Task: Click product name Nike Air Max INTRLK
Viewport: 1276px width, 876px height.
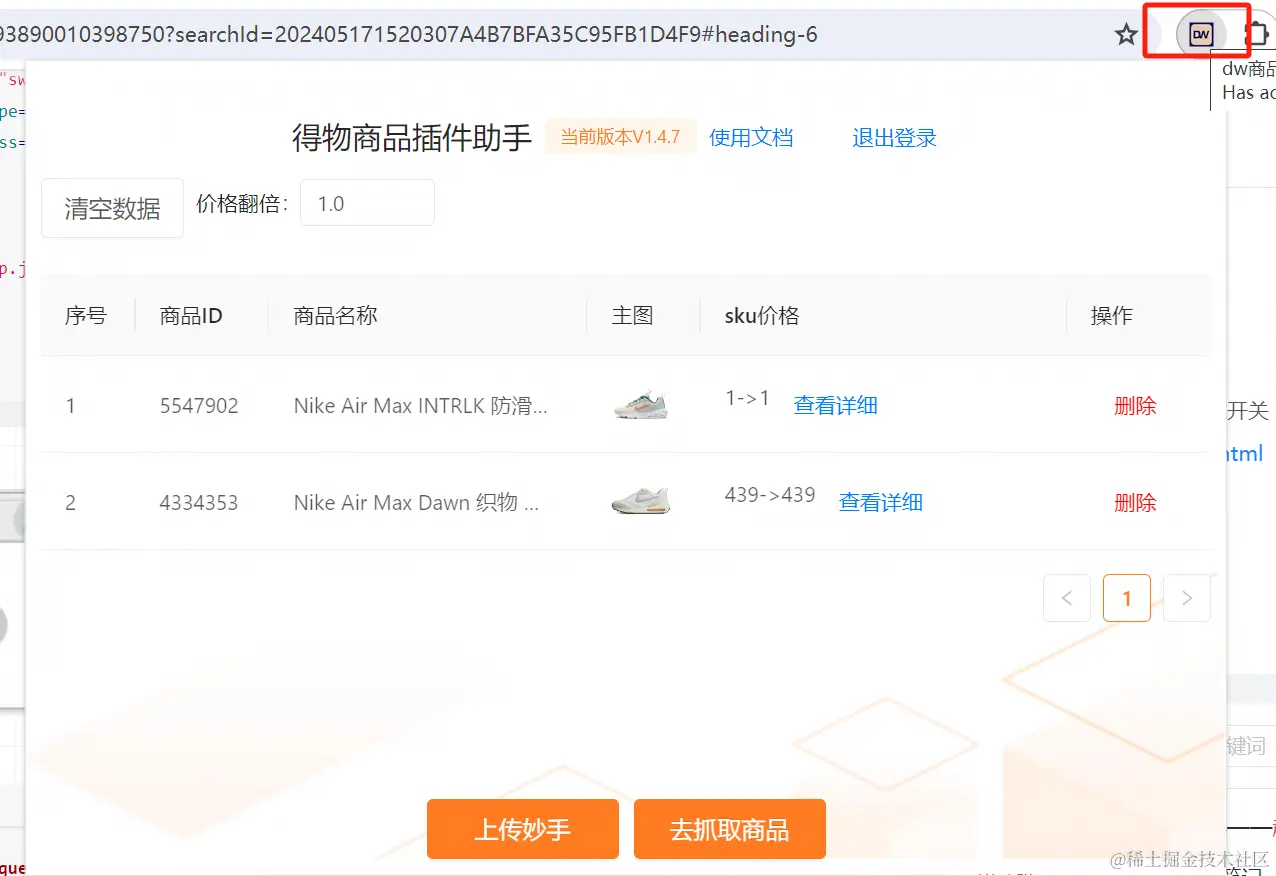Action: 421,406
